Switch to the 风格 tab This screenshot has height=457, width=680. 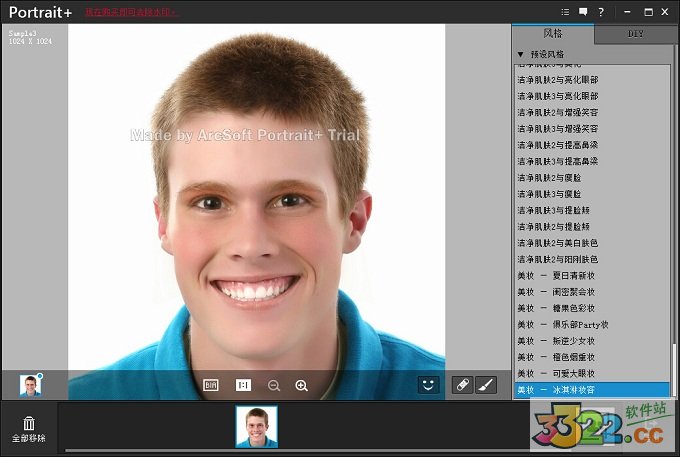pos(553,34)
